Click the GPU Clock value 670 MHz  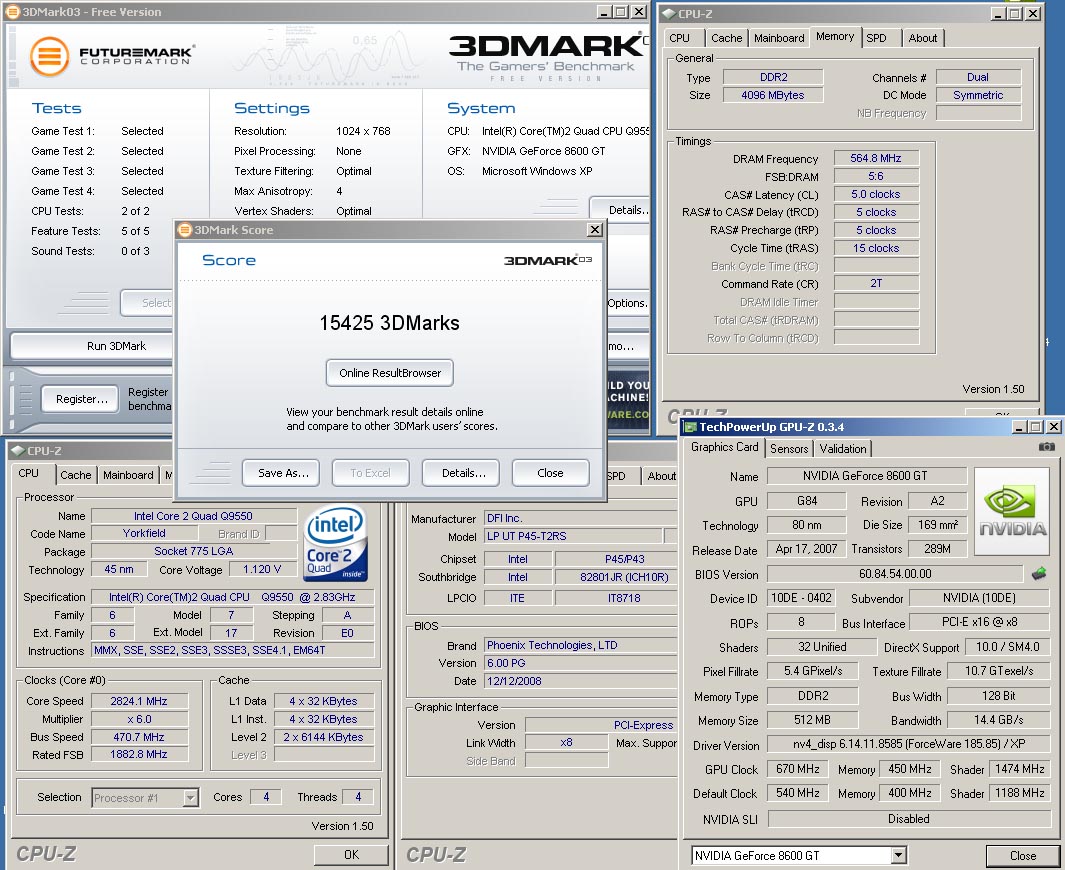coord(797,769)
